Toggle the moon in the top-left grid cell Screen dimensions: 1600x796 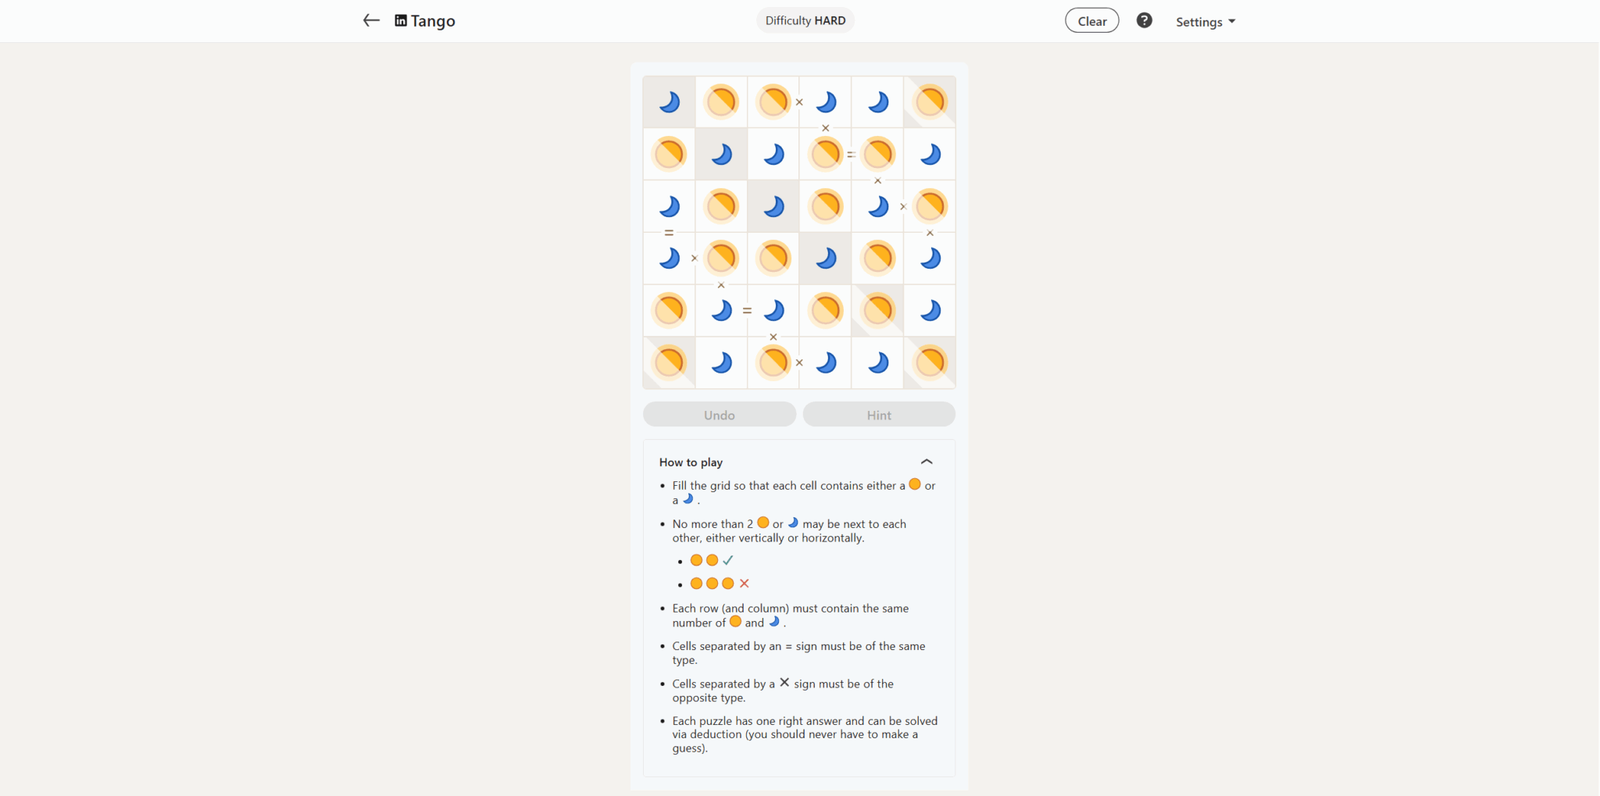[669, 102]
